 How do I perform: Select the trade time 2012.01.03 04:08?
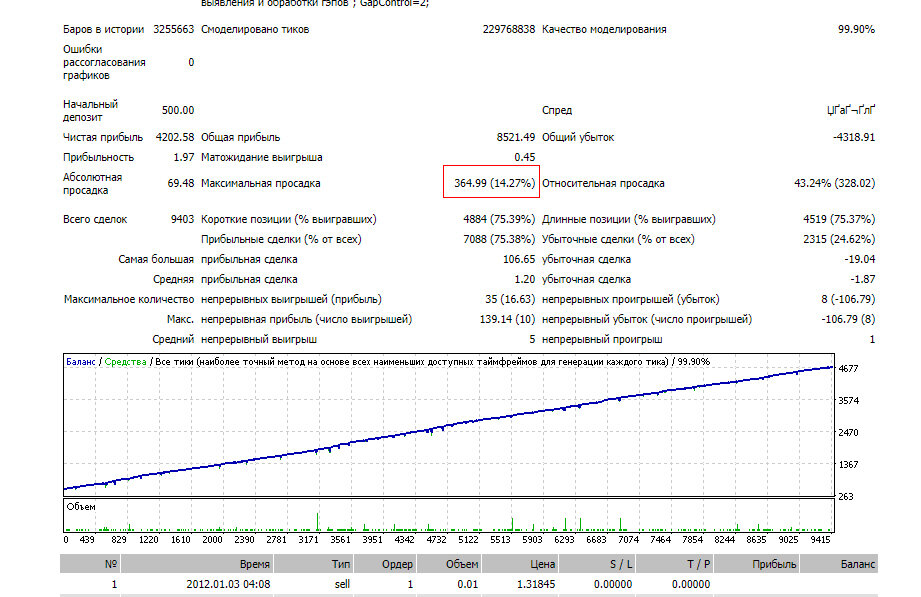click(228, 585)
